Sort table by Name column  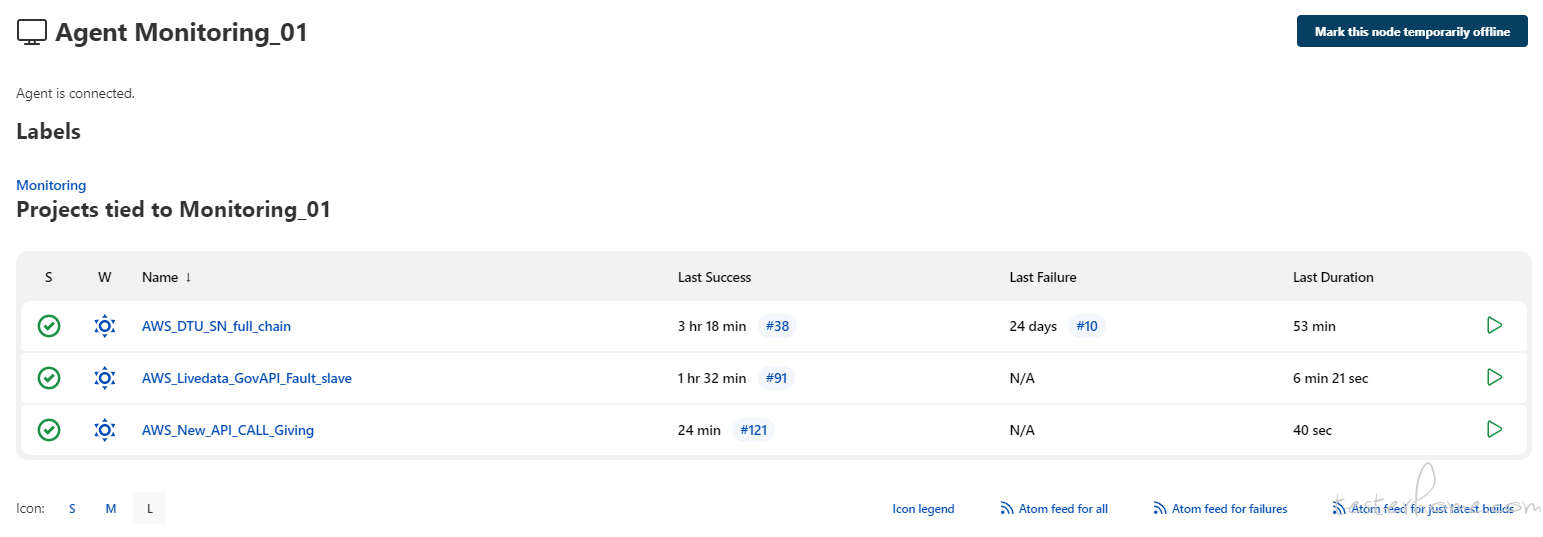coord(160,277)
